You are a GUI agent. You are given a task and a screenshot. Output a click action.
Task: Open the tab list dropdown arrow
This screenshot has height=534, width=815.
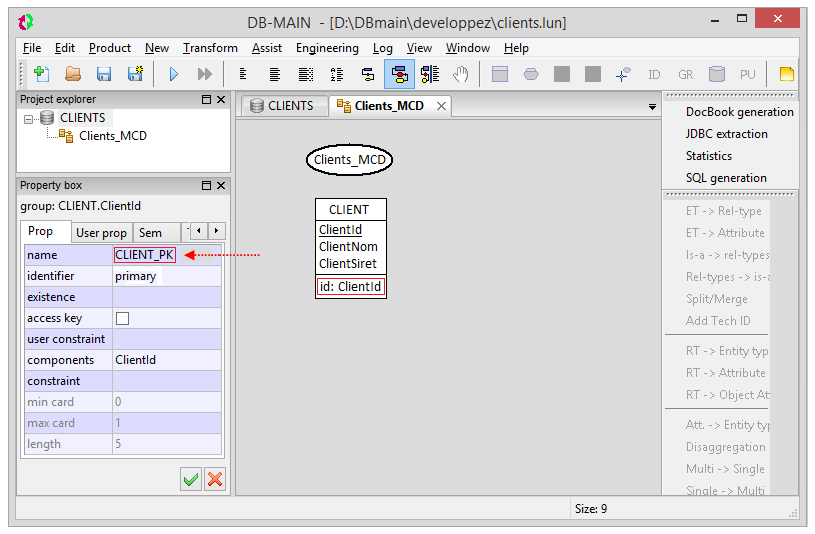click(x=652, y=106)
